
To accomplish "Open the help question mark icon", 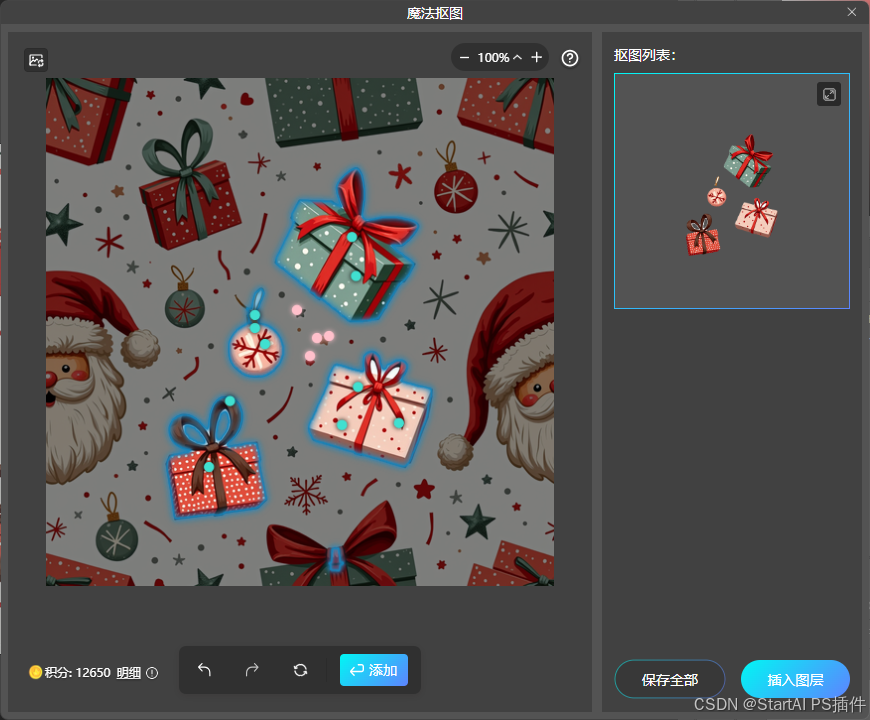I will pos(570,58).
